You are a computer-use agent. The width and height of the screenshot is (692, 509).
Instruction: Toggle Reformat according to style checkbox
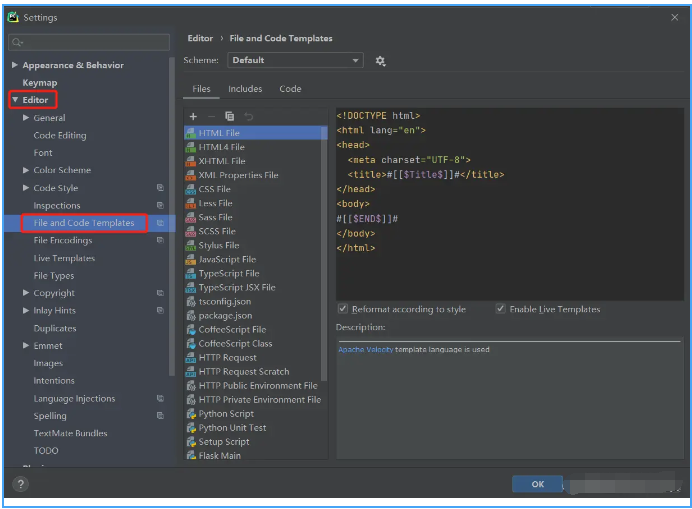click(x=343, y=309)
